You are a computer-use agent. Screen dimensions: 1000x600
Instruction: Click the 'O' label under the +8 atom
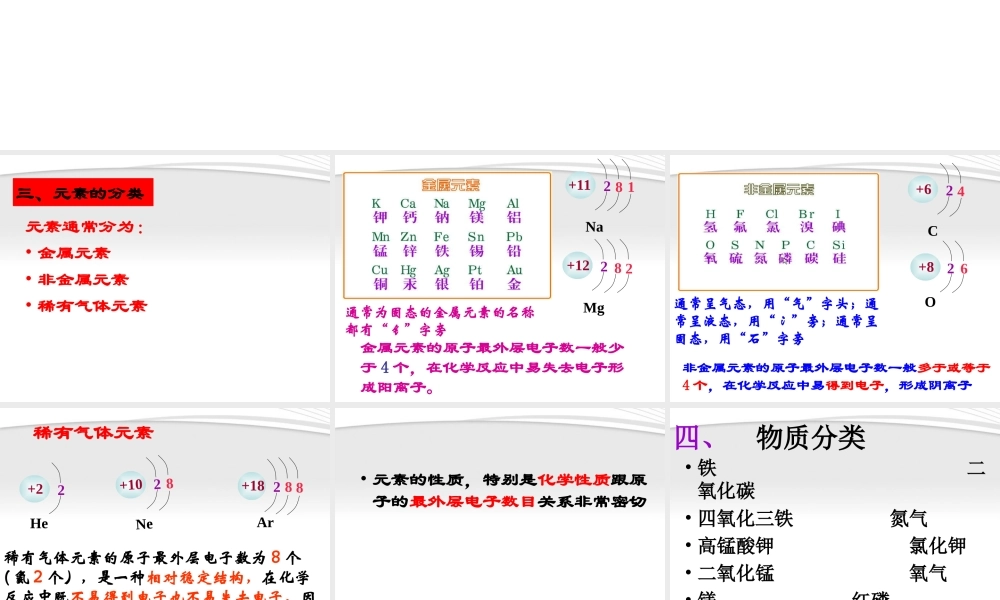[930, 302]
